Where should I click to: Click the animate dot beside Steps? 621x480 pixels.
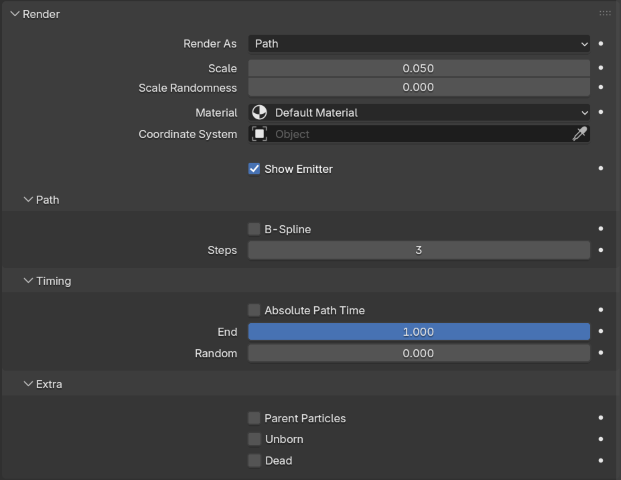pyautogui.click(x=601, y=250)
